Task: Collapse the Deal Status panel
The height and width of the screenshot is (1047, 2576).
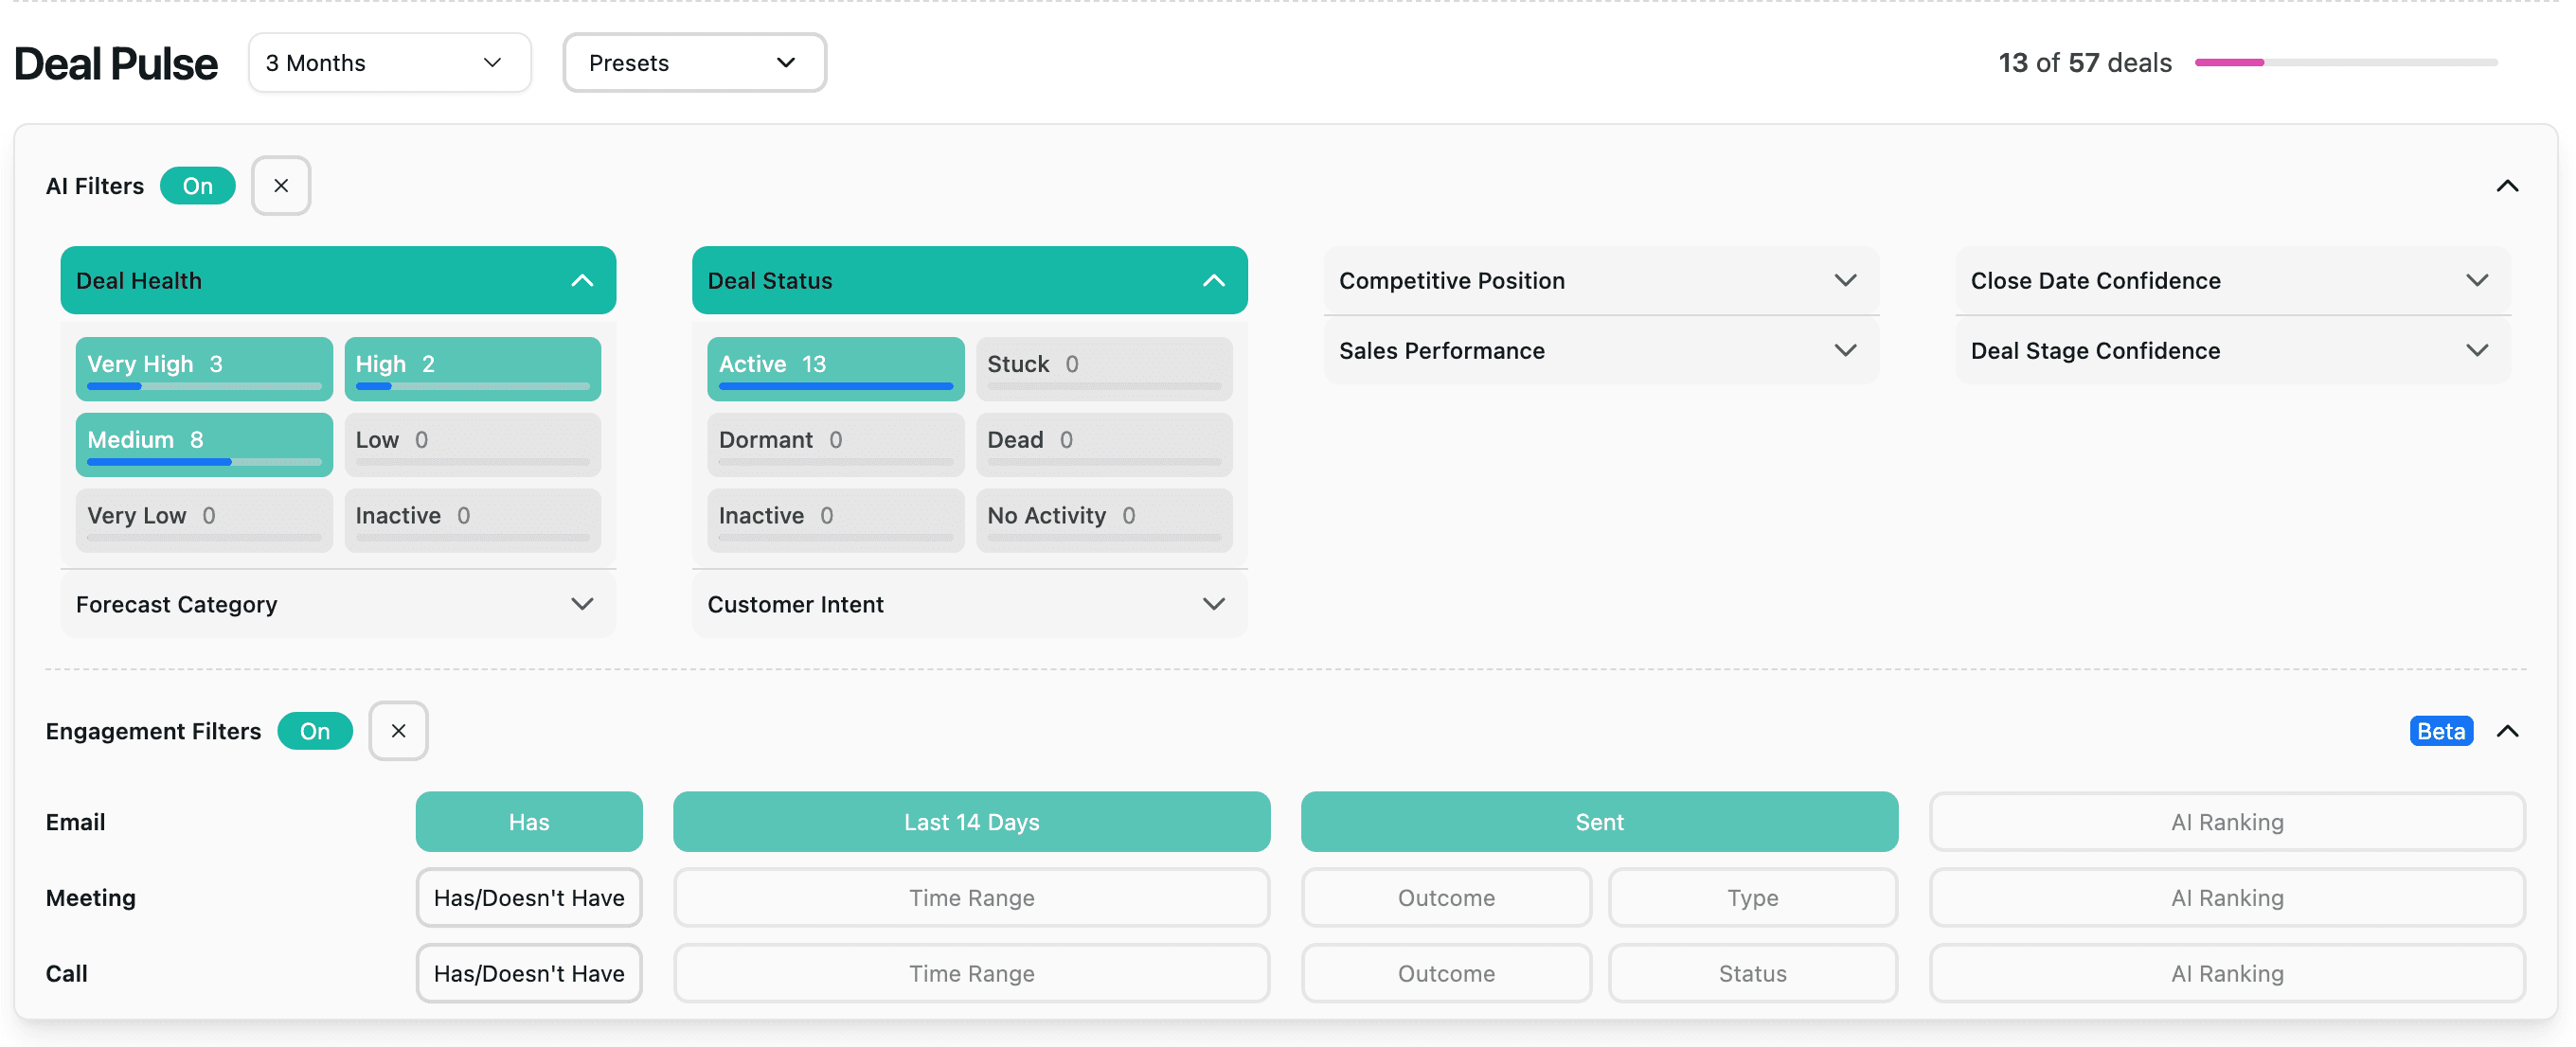Action: tap(969, 281)
